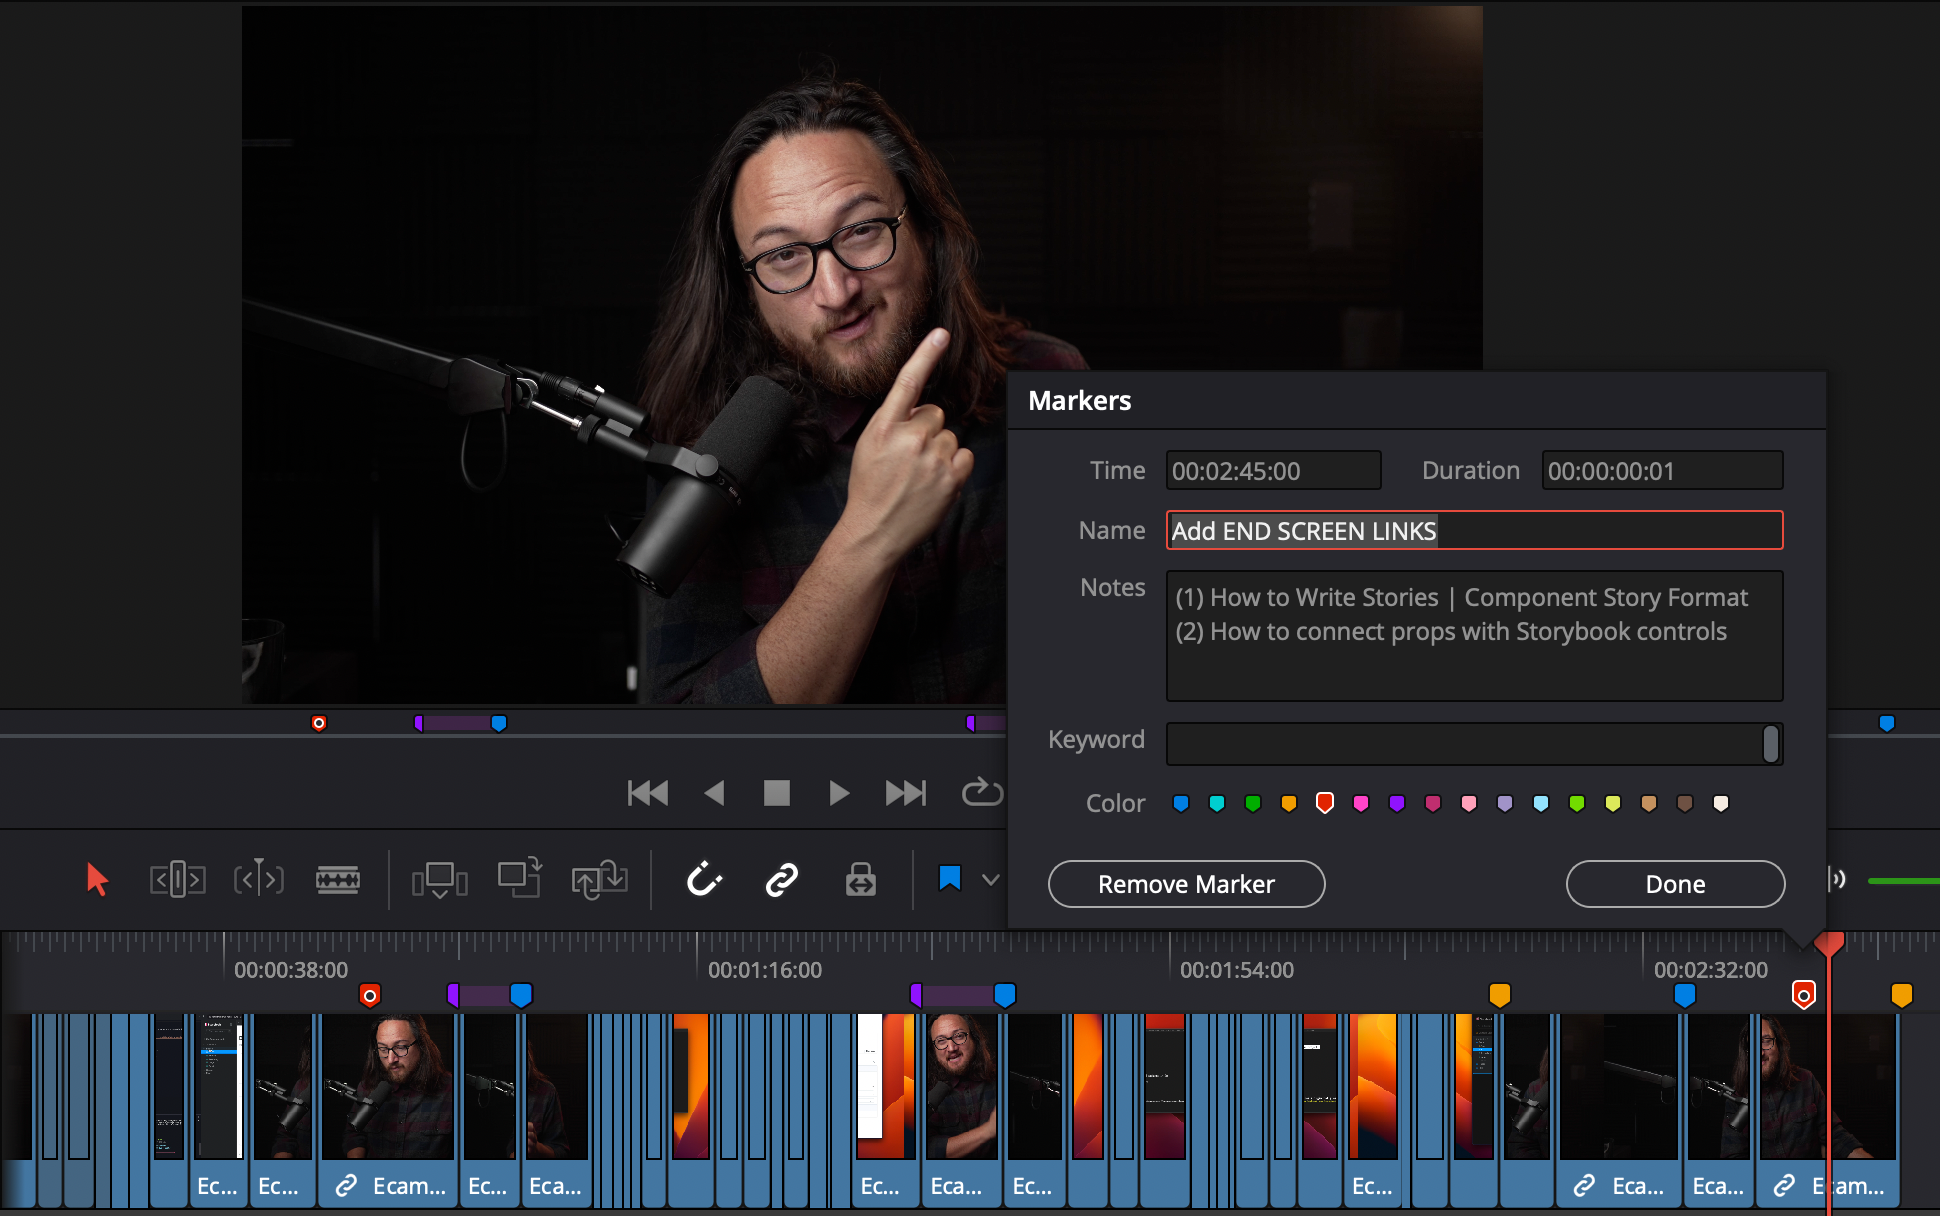The height and width of the screenshot is (1216, 1940).
Task: Click the Remove Marker button
Action: click(1186, 884)
